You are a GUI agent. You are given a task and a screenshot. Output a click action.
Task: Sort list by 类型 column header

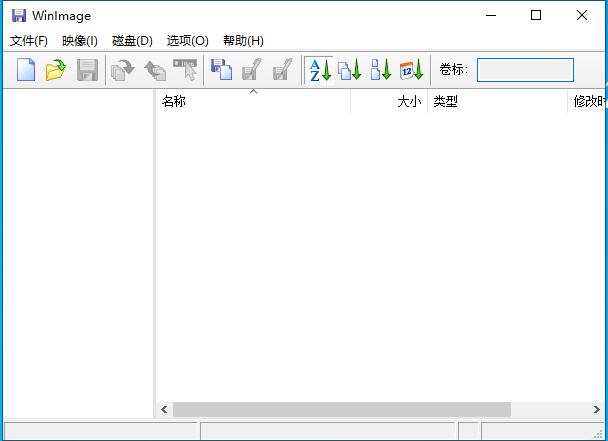497,101
